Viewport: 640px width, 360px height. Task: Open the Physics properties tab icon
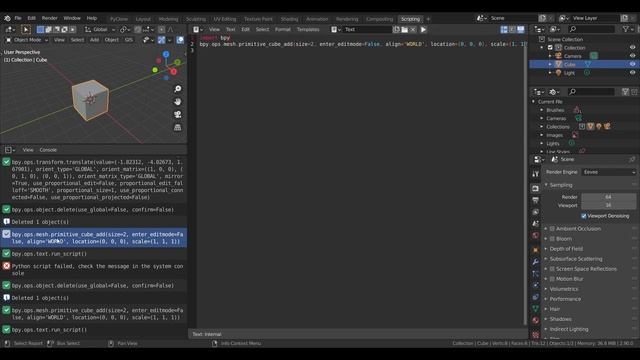[536, 285]
